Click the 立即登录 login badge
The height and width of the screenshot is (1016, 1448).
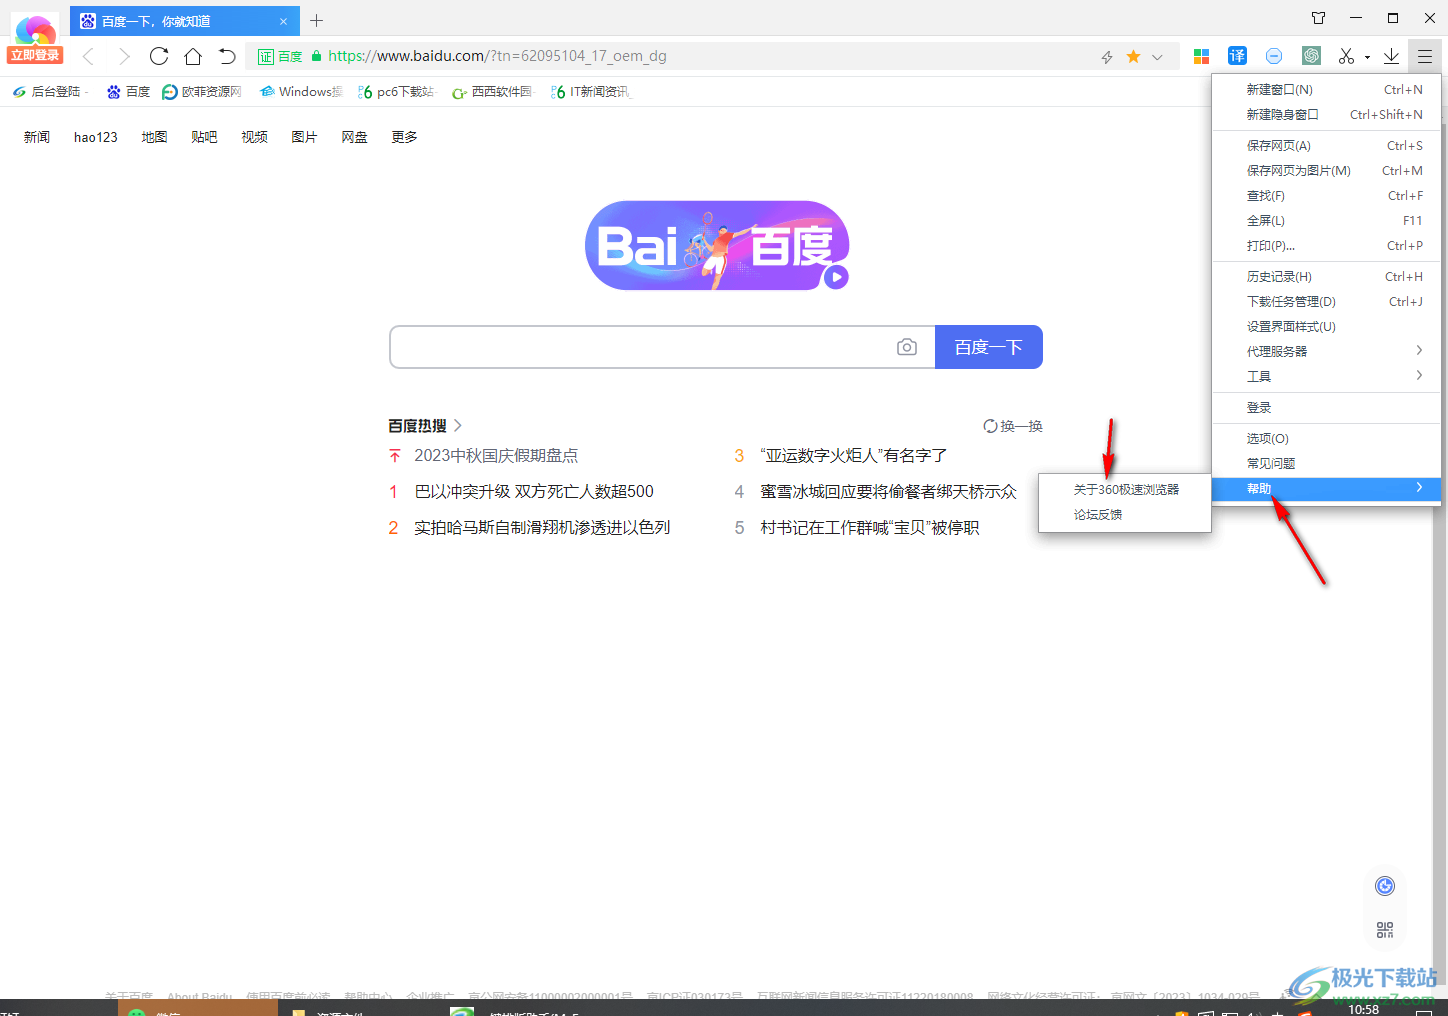pyautogui.click(x=35, y=55)
